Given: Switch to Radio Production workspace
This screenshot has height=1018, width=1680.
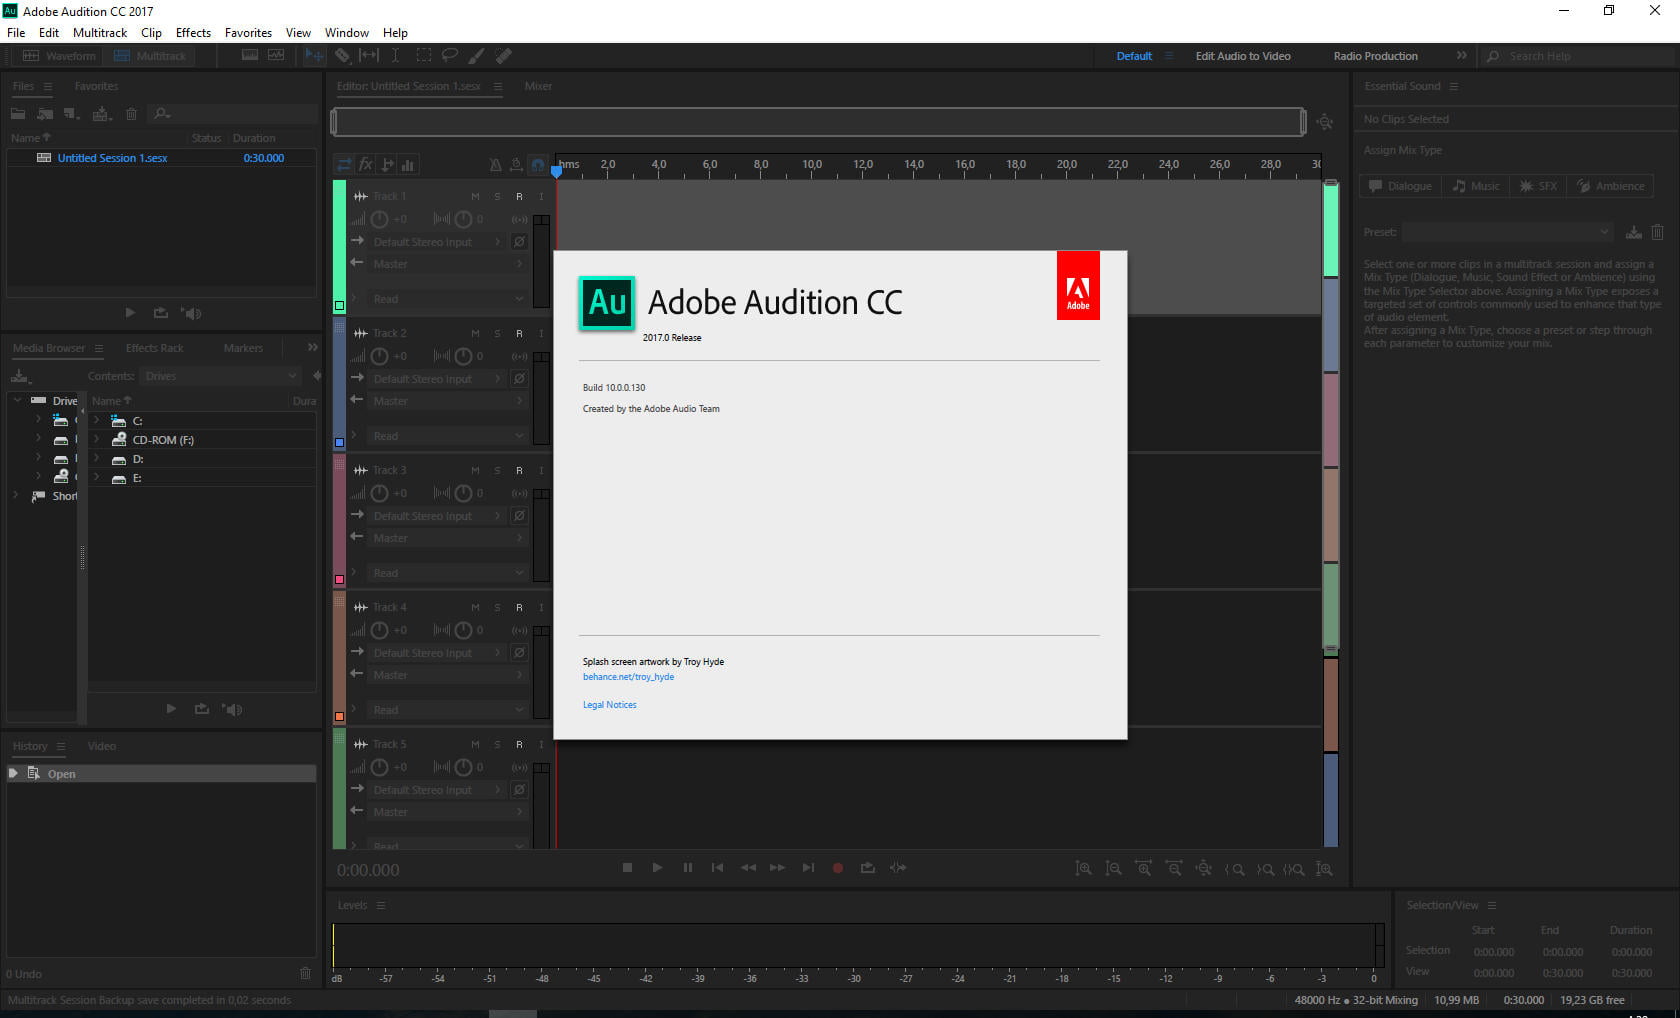Looking at the screenshot, I should (1375, 56).
